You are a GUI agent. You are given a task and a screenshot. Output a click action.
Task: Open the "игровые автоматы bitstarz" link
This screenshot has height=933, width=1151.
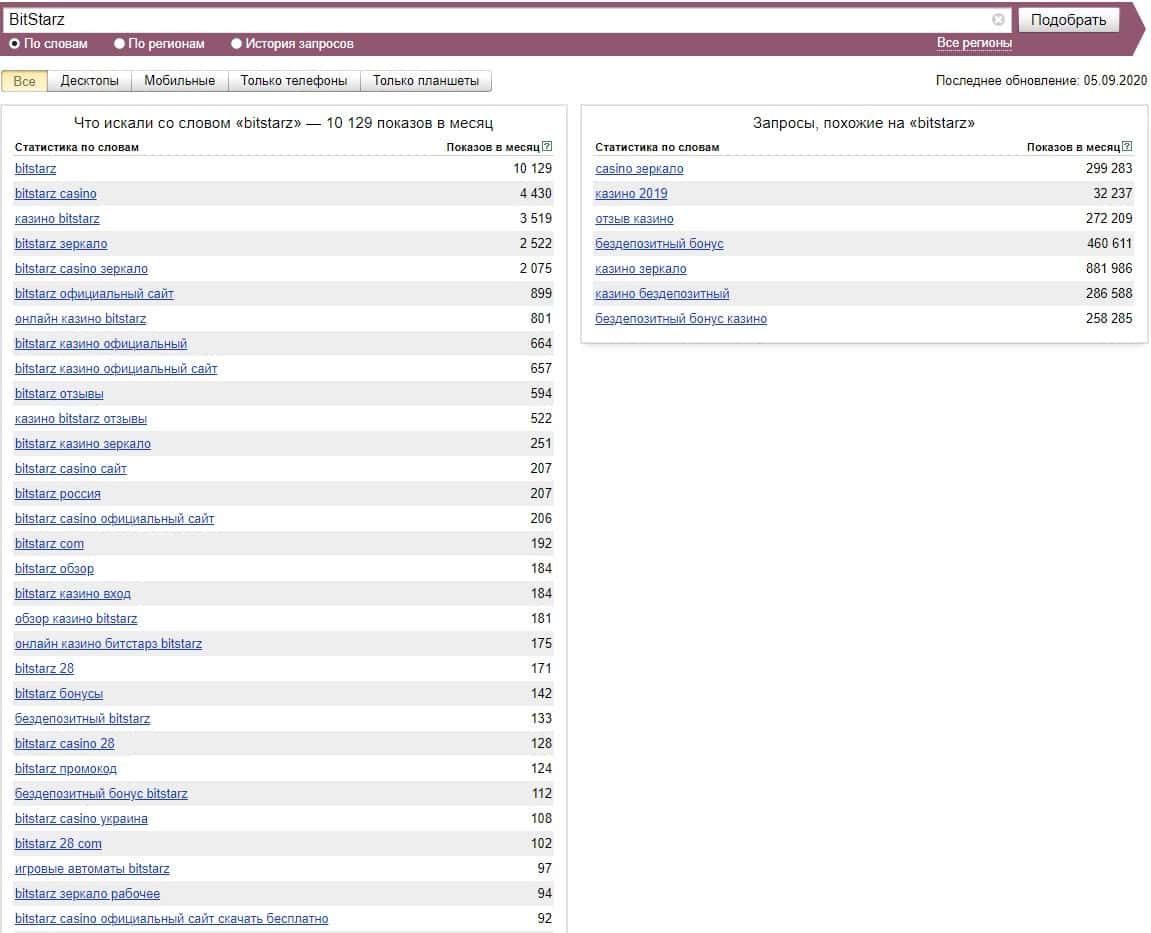pyautogui.click(x=92, y=869)
